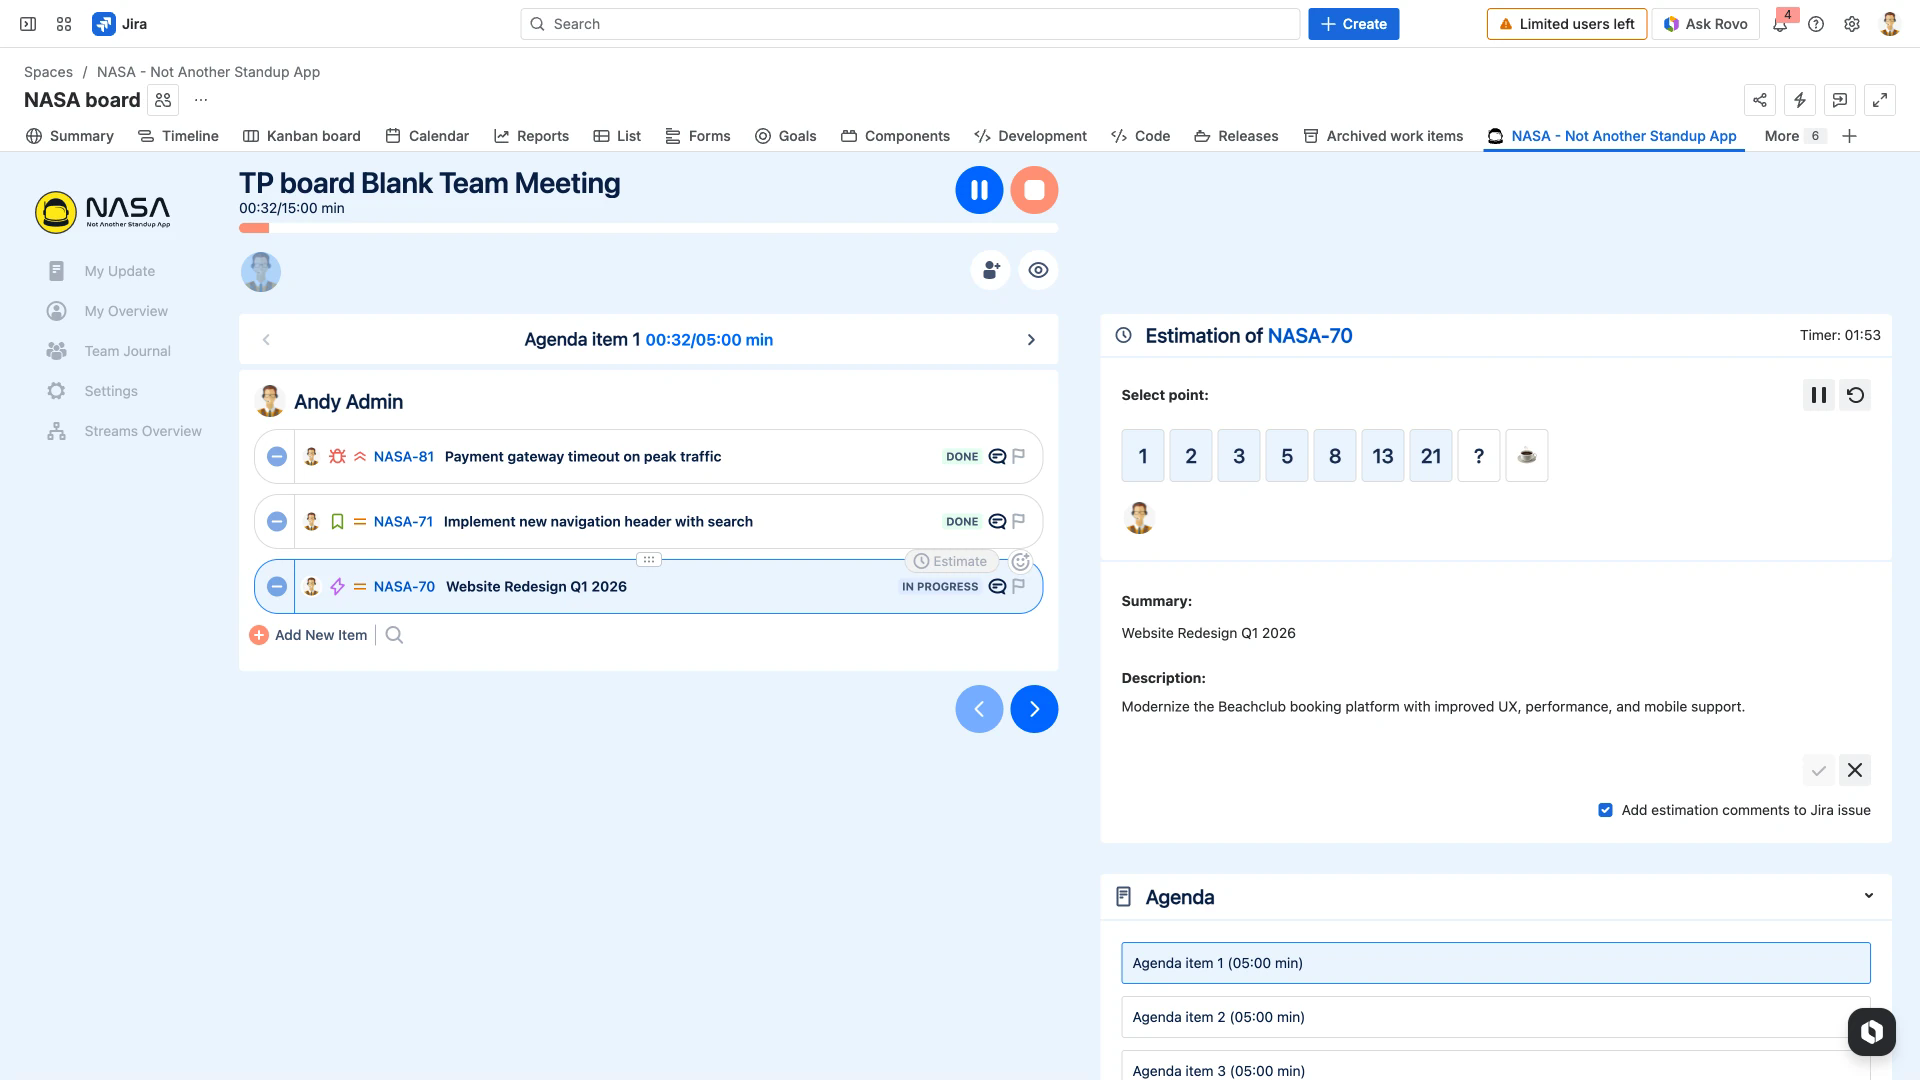Collapse the Agenda panel chevron
This screenshot has height=1080, width=1920.
pos(1868,896)
